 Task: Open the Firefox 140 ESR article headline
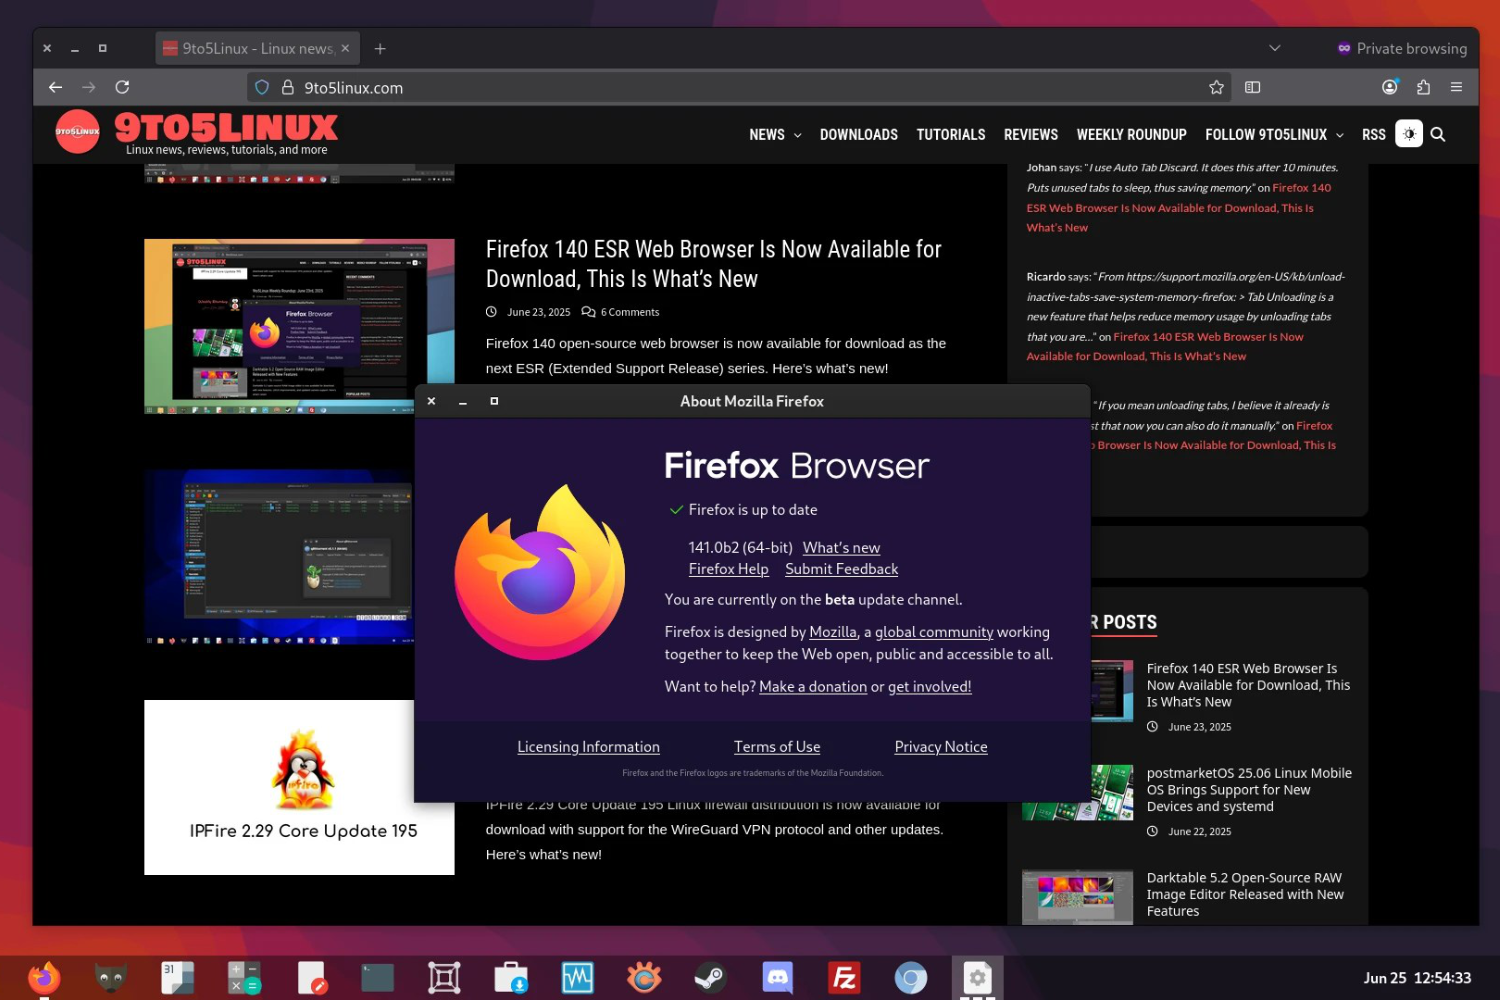pyautogui.click(x=714, y=264)
